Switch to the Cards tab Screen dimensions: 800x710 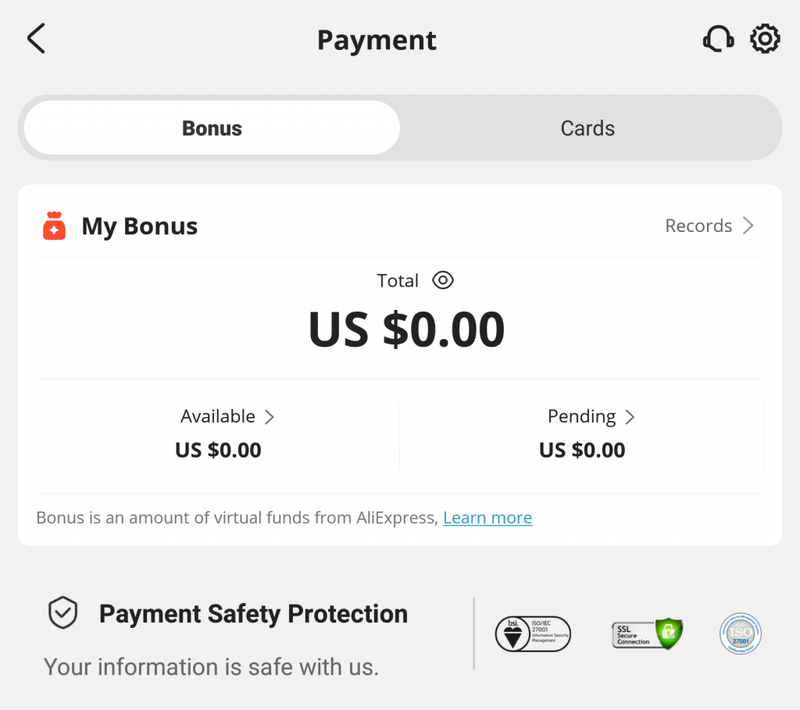point(588,128)
